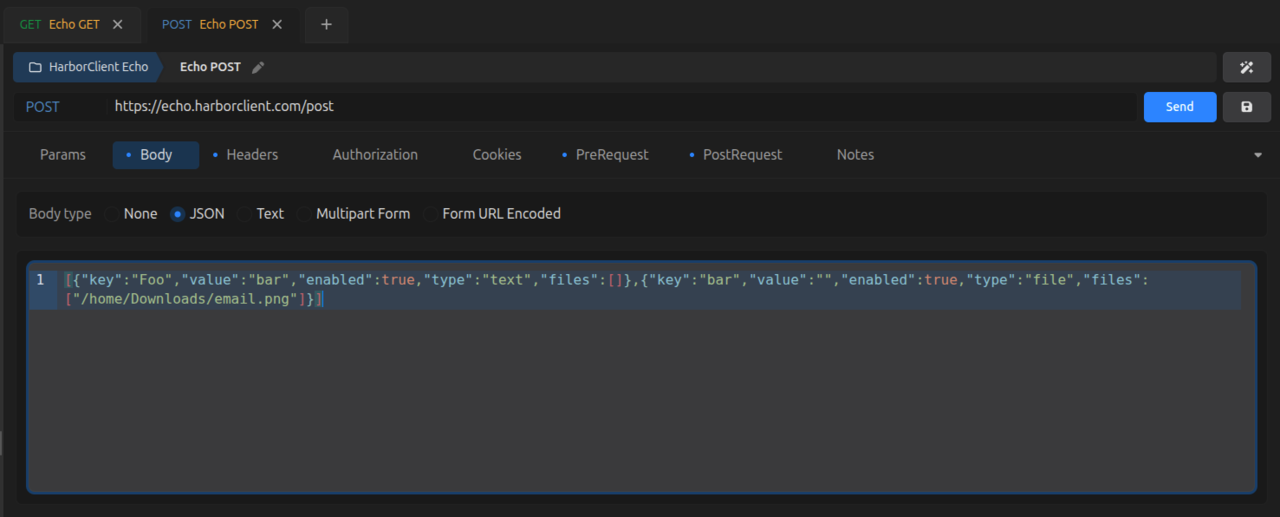The width and height of the screenshot is (1280, 517).
Task: Expand the tabs overflow arrow at right
Action: tap(1257, 155)
